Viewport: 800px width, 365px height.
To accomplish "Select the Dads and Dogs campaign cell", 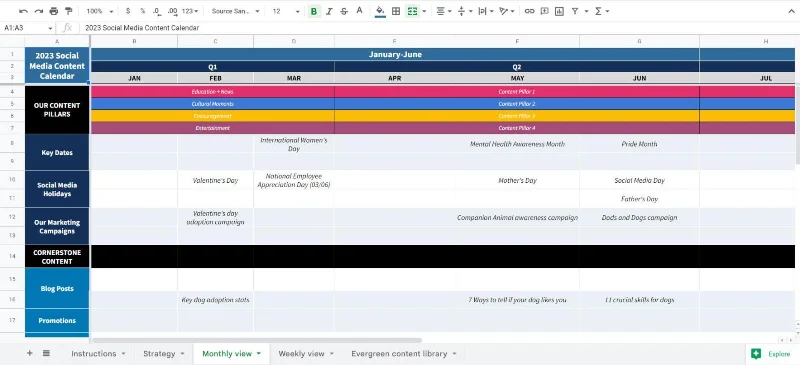I will coord(639,217).
